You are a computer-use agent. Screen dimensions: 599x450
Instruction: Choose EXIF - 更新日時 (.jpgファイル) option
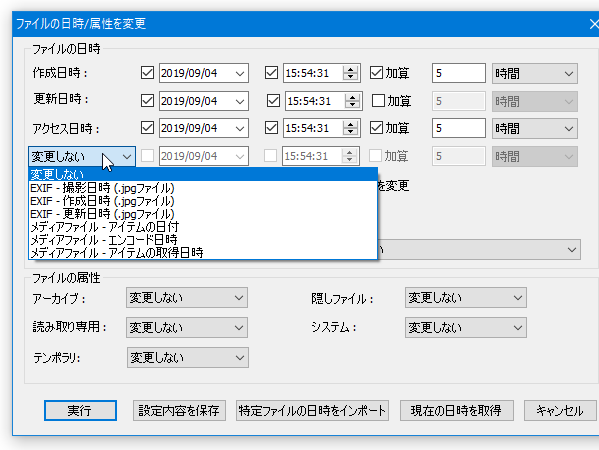203,214
